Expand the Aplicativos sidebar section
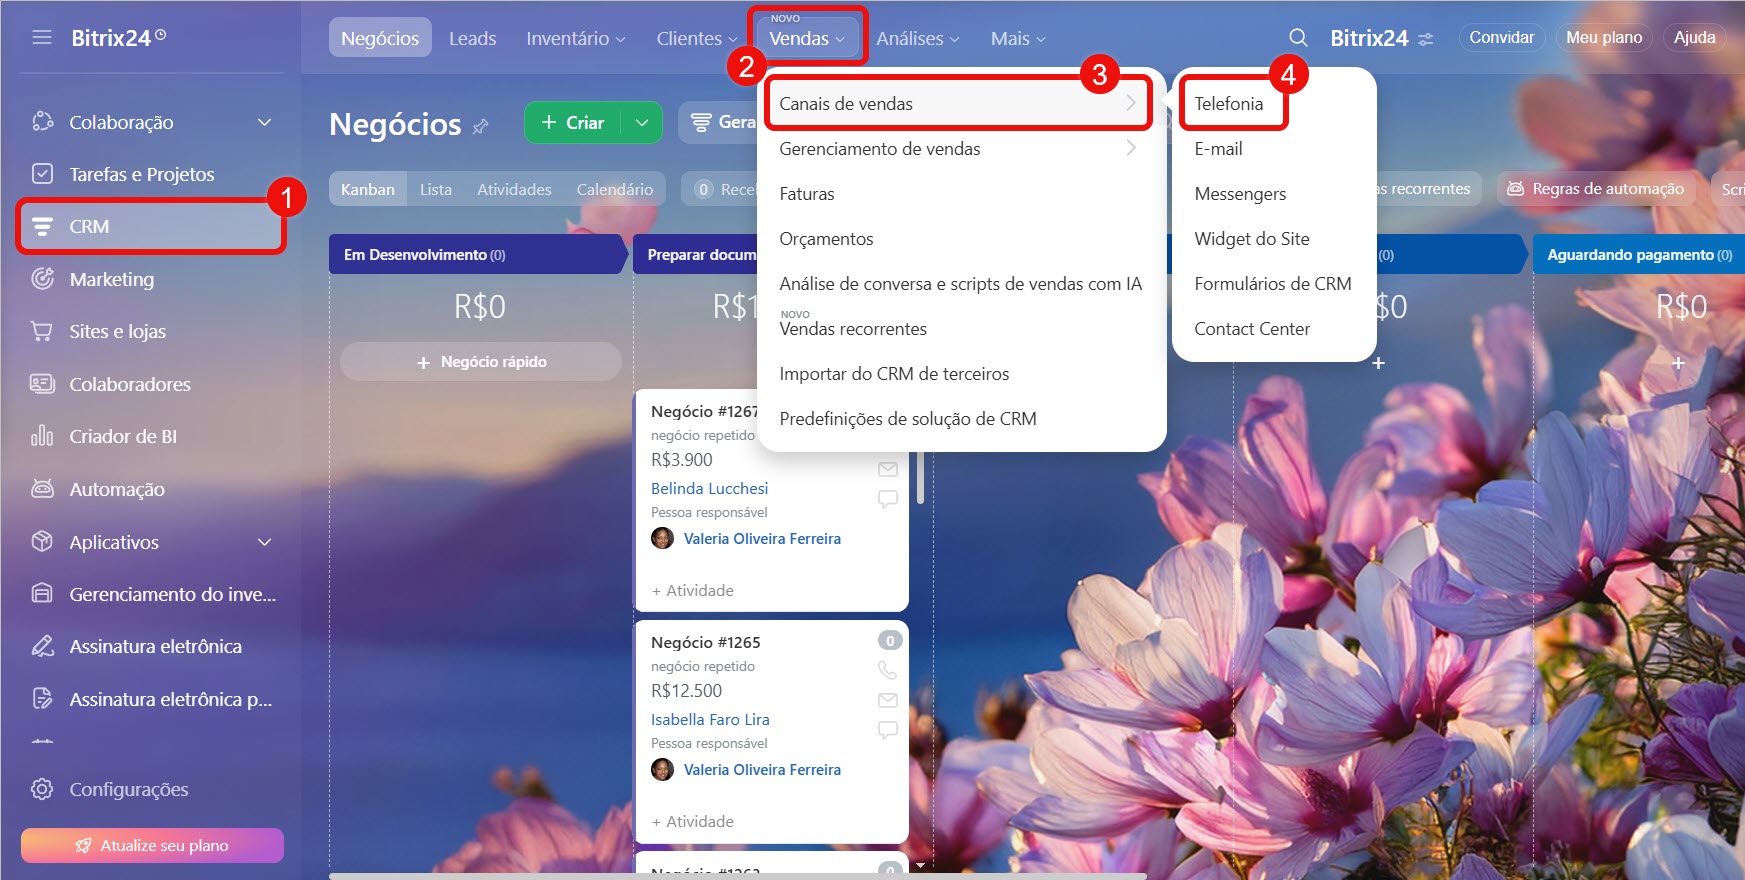The image size is (1745, 880). (264, 542)
